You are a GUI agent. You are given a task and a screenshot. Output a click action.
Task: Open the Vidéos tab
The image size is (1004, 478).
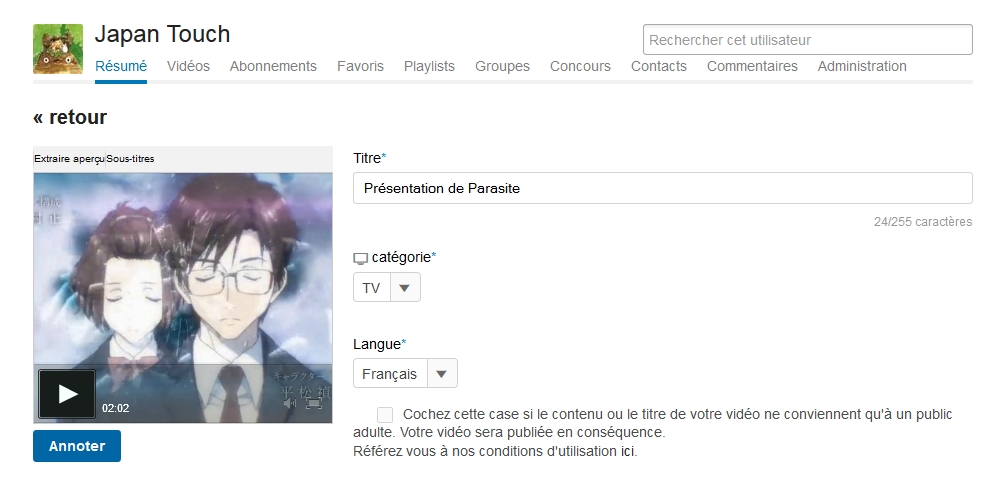pyautogui.click(x=188, y=67)
